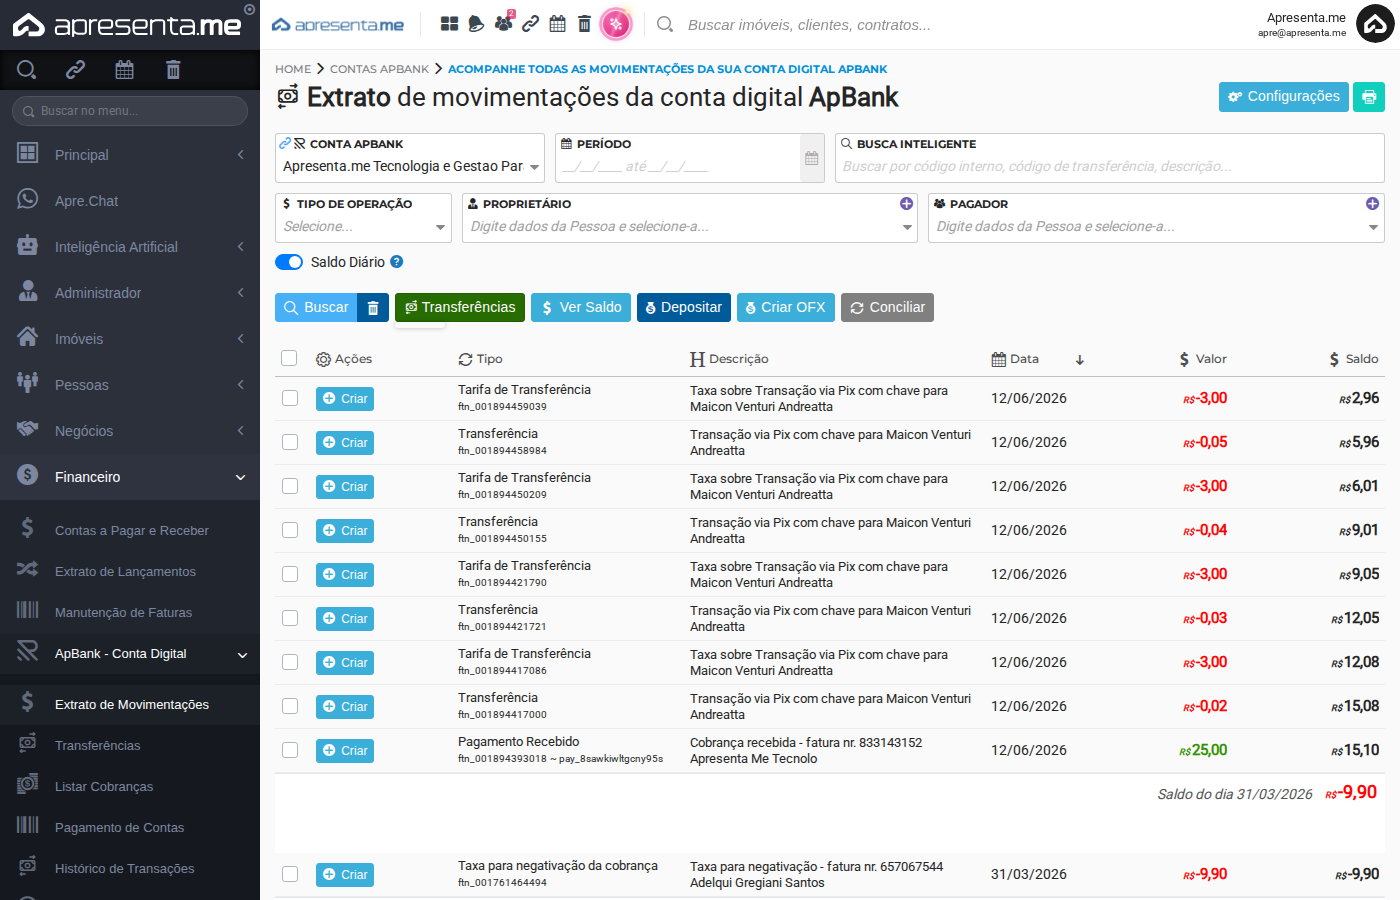Screen dimensions: 1400x900
Task: Check row ftn_001894458984 checkbox
Action: (290, 442)
